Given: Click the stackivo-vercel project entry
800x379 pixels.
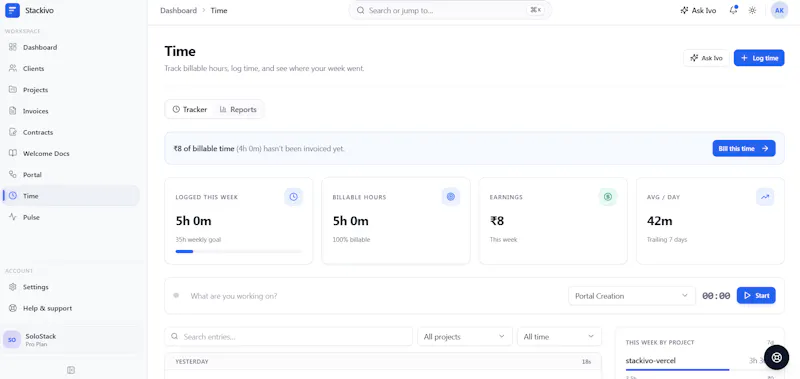Looking at the screenshot, I should pyautogui.click(x=651, y=361).
